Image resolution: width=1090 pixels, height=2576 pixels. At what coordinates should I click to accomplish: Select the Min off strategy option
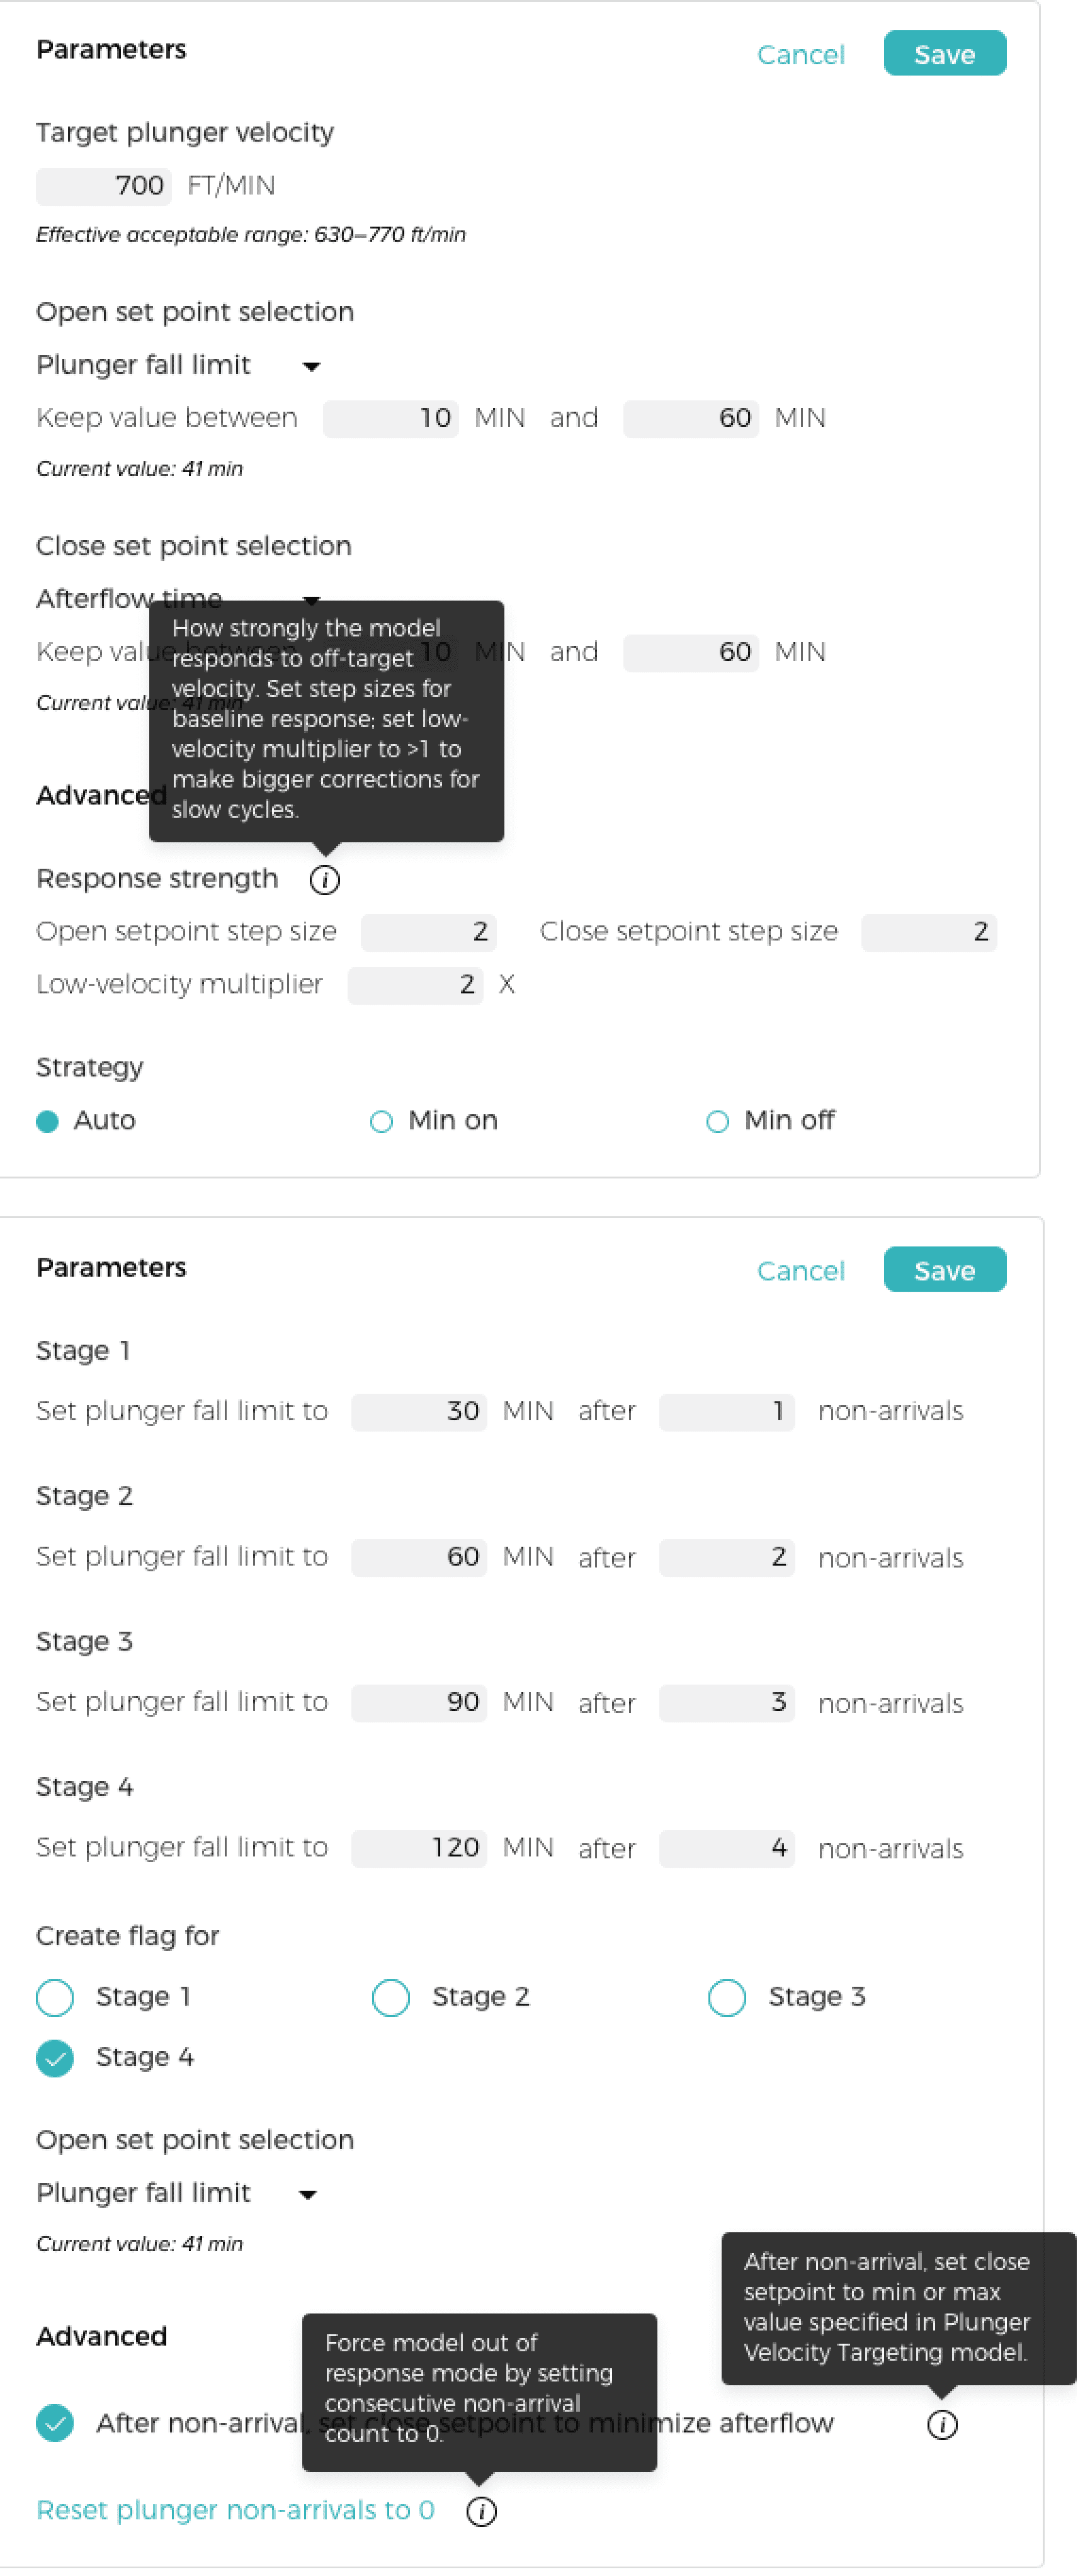click(717, 1122)
